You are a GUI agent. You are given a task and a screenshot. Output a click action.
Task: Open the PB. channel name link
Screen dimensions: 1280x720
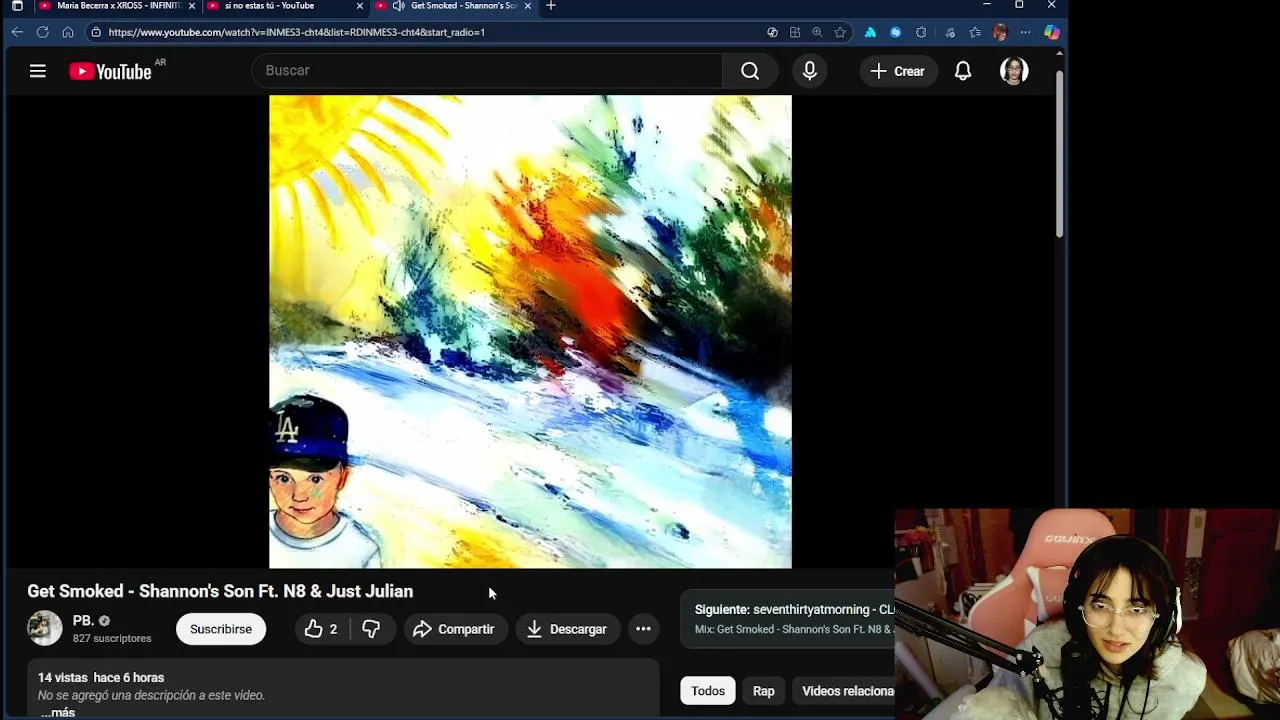coord(83,620)
